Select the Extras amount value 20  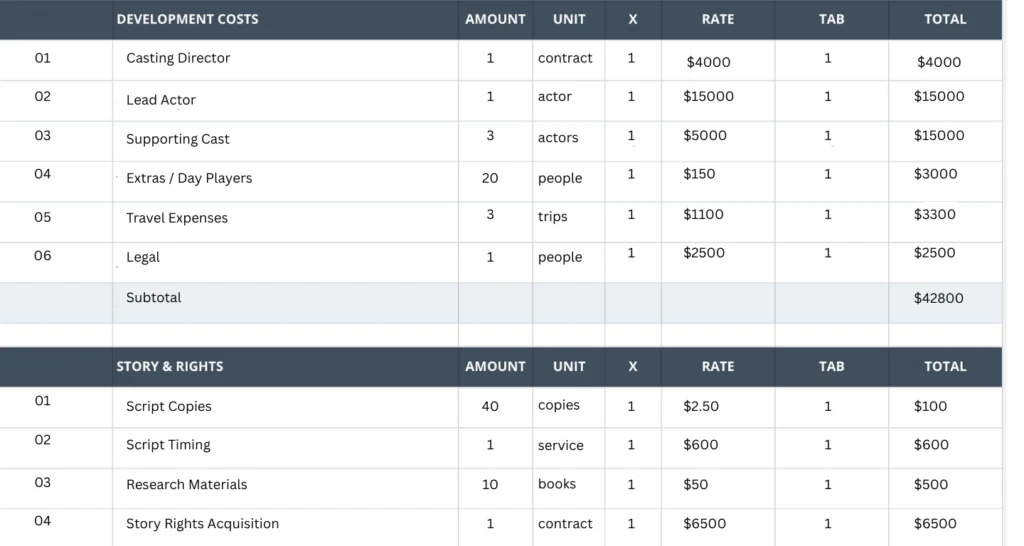pos(490,178)
